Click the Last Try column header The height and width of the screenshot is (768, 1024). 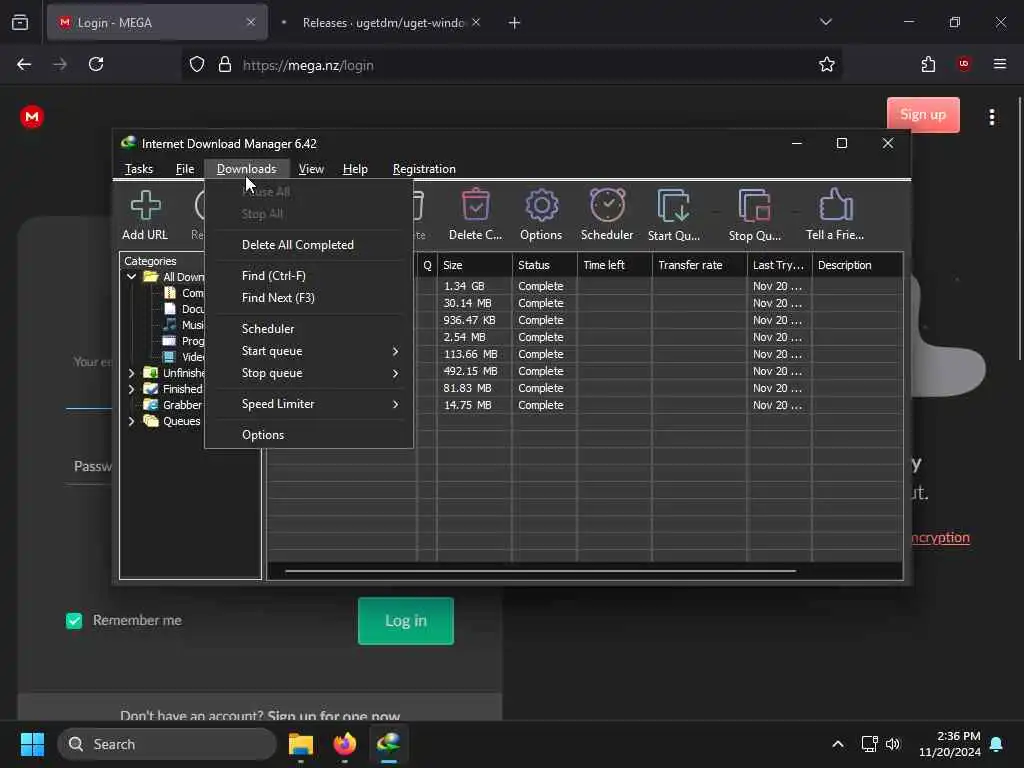[x=779, y=265]
